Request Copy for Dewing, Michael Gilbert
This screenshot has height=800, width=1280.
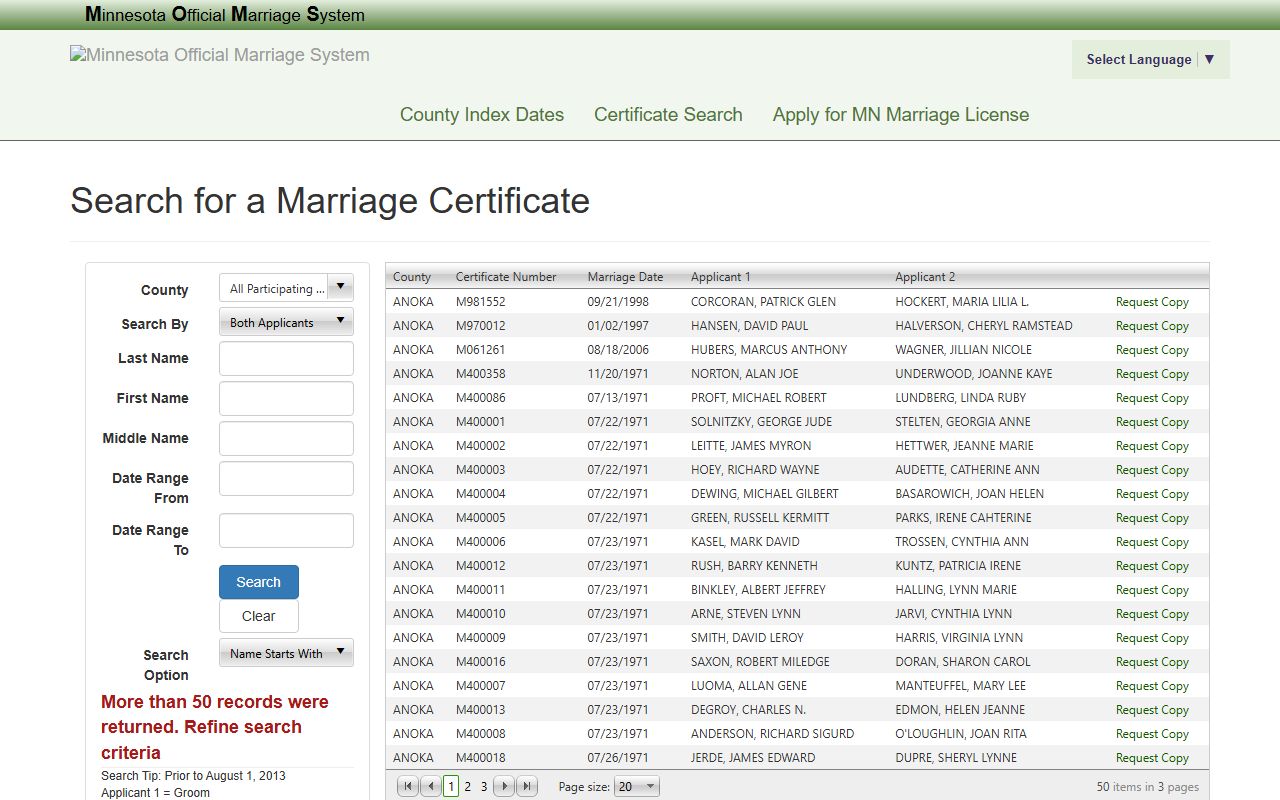point(1152,494)
